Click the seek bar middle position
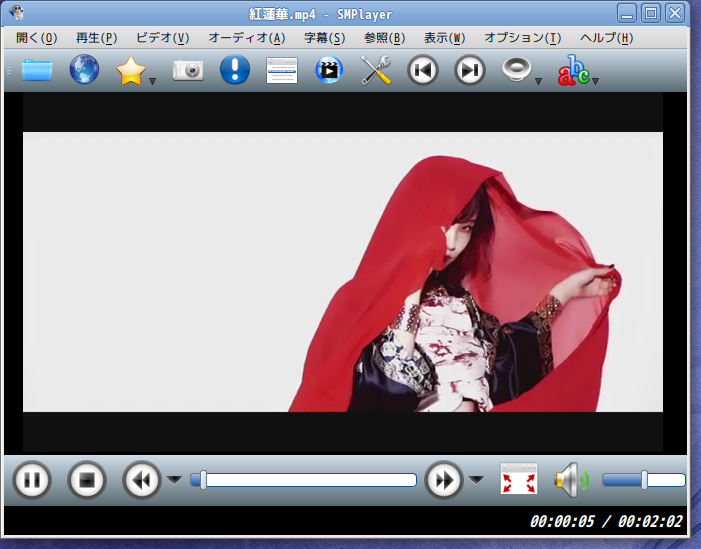The width and height of the screenshot is (701, 549). click(x=304, y=480)
